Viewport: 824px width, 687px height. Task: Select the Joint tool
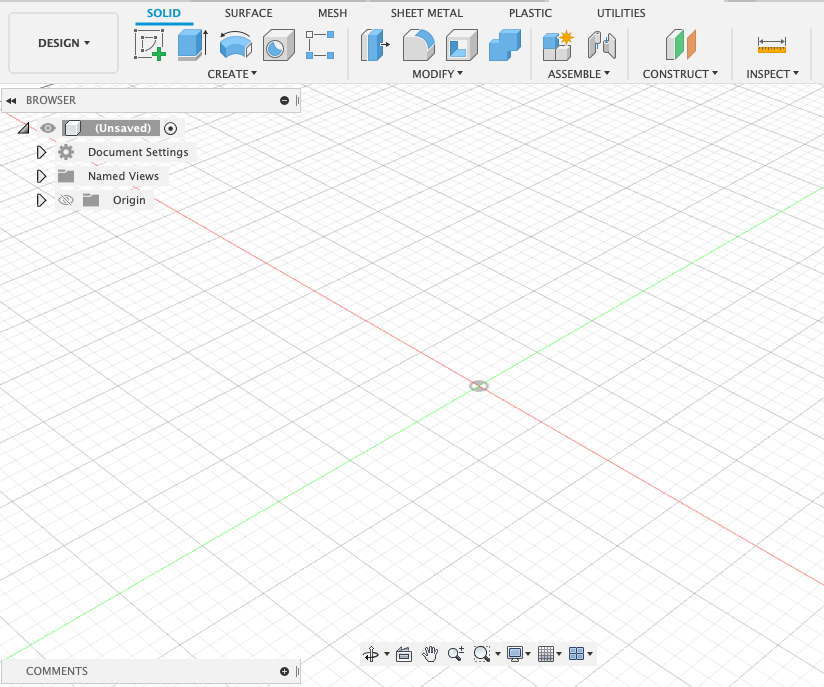(602, 45)
